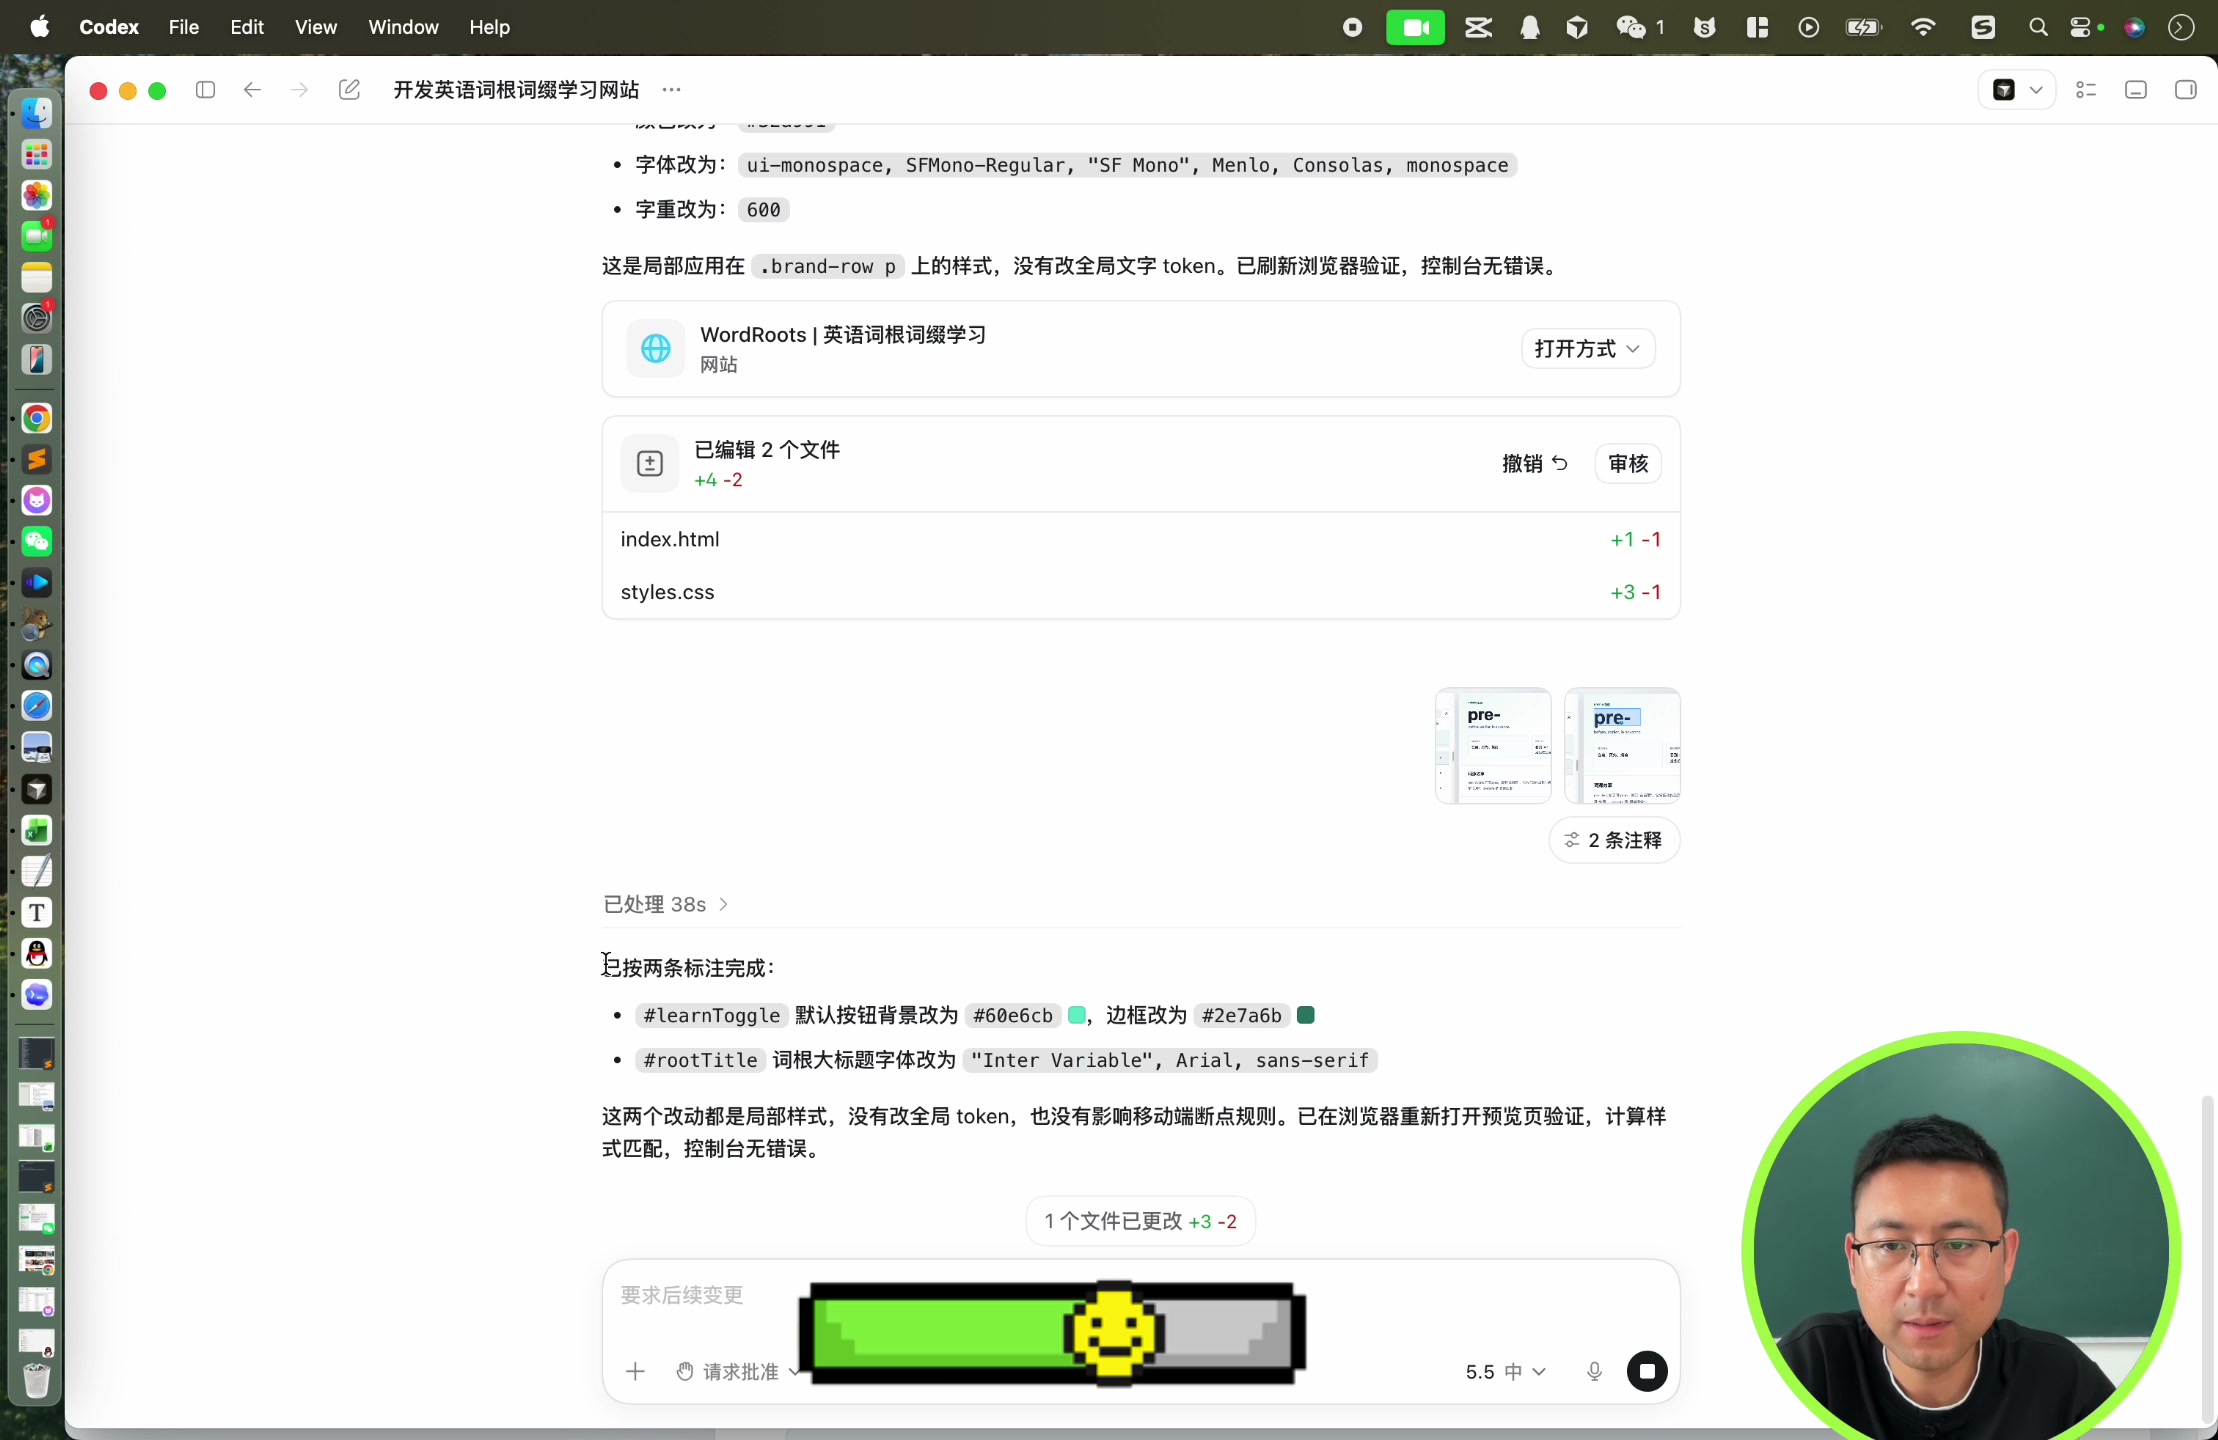Expand the 已处理 38s details

pos(665,904)
